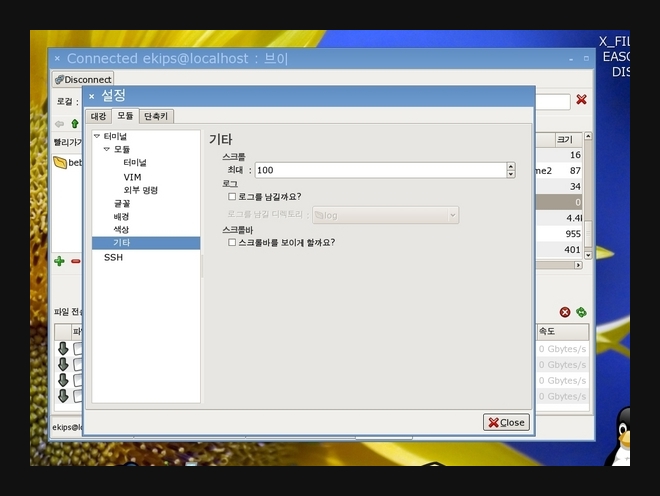Click the red minus remove bookmark icon
Viewport: 660px width, 496px height.
(75, 261)
